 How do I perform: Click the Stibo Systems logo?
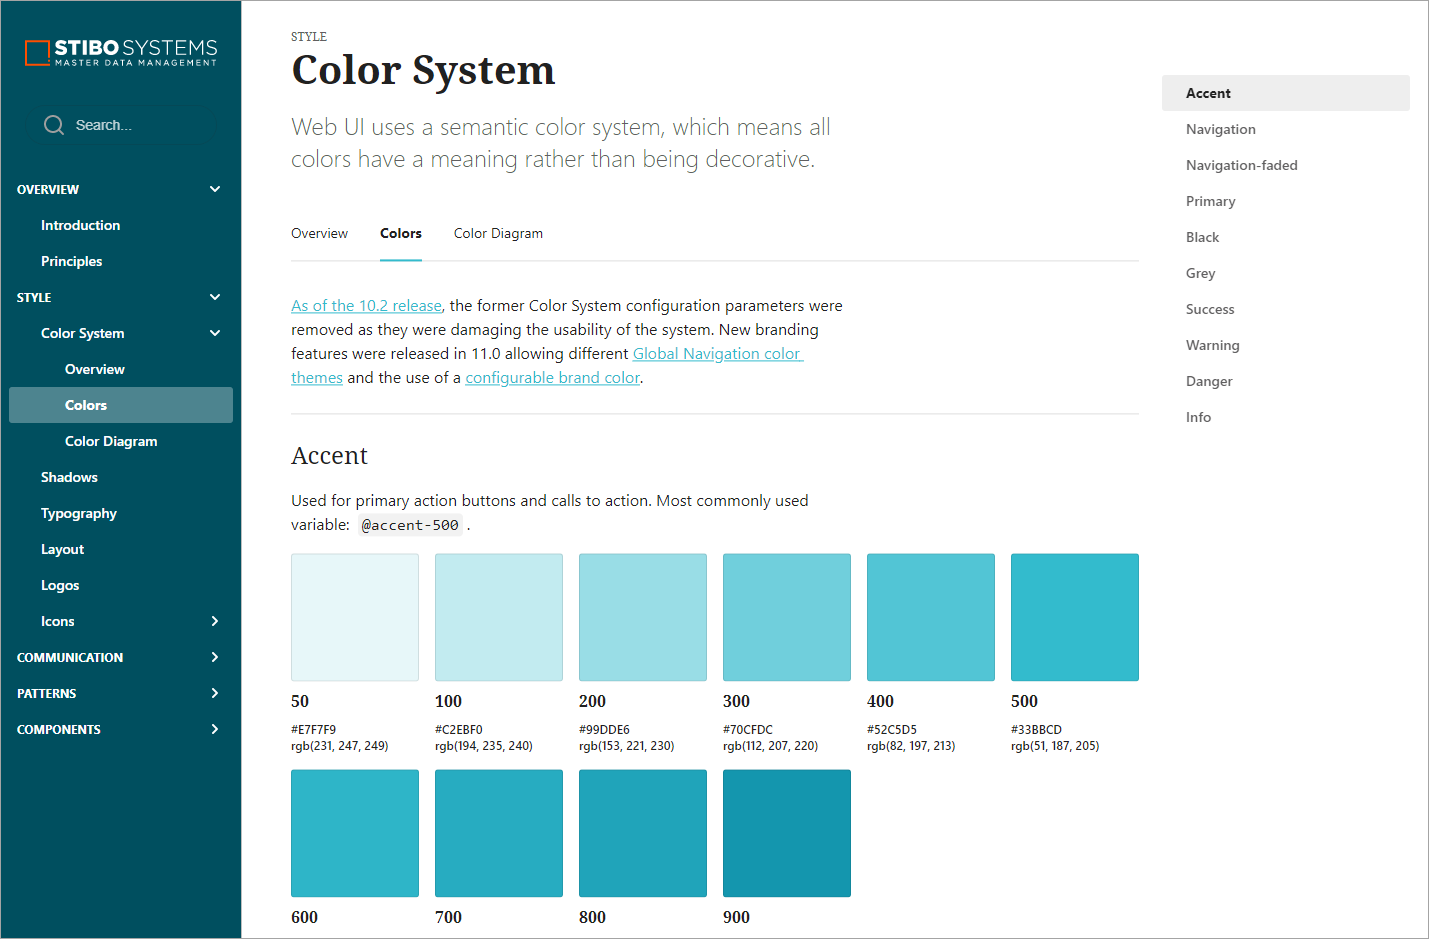pyautogui.click(x=121, y=53)
